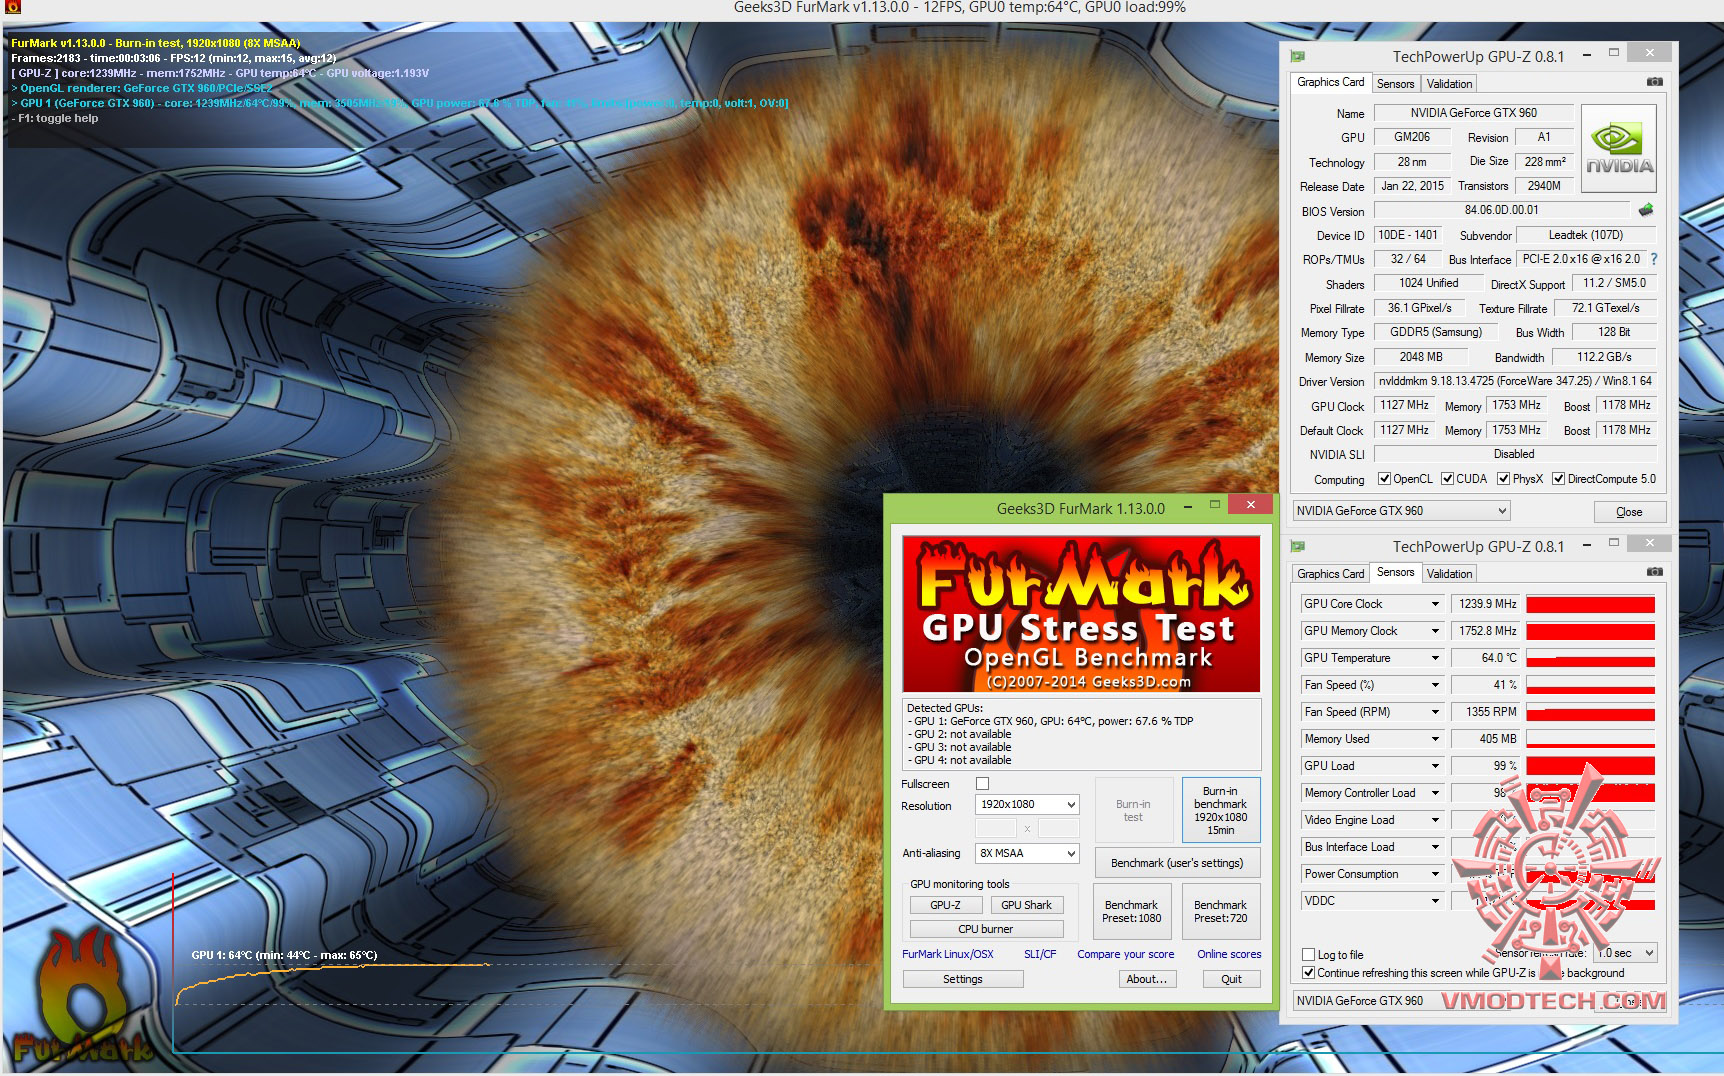
Task: Expand the GPU Load sensor dropdown
Action: point(1435,766)
